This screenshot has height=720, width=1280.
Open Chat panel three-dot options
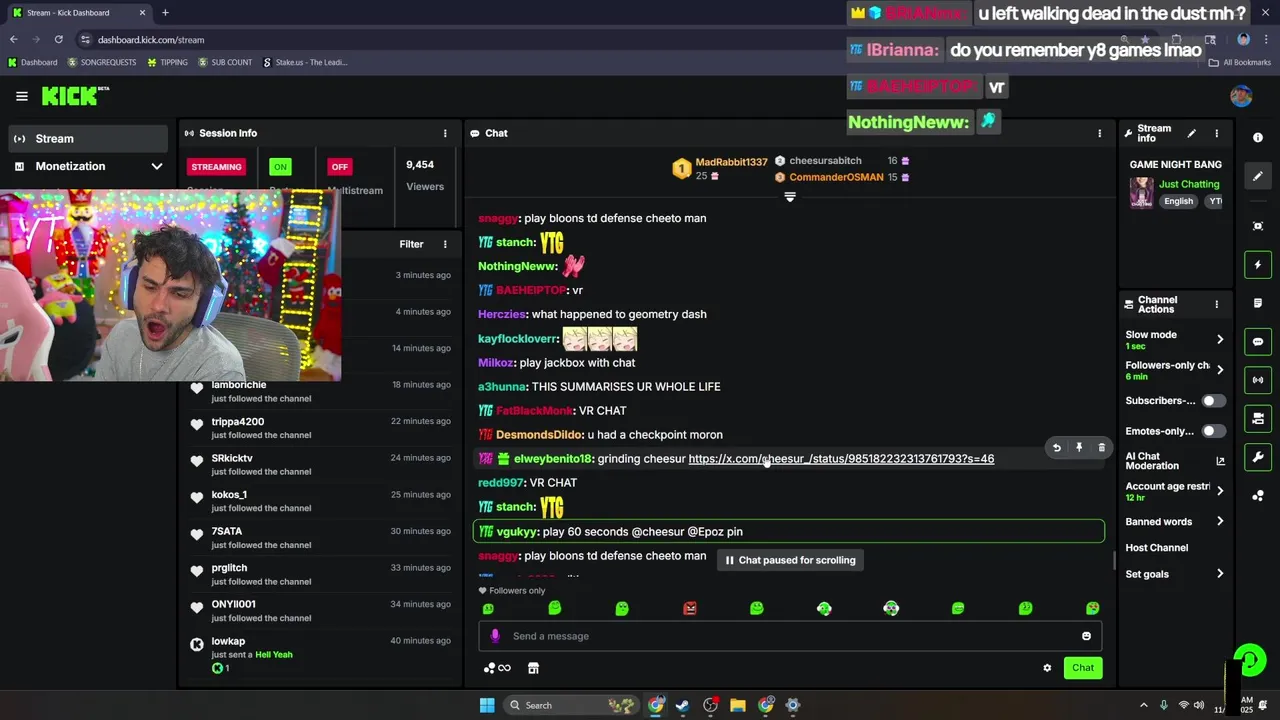(1099, 133)
